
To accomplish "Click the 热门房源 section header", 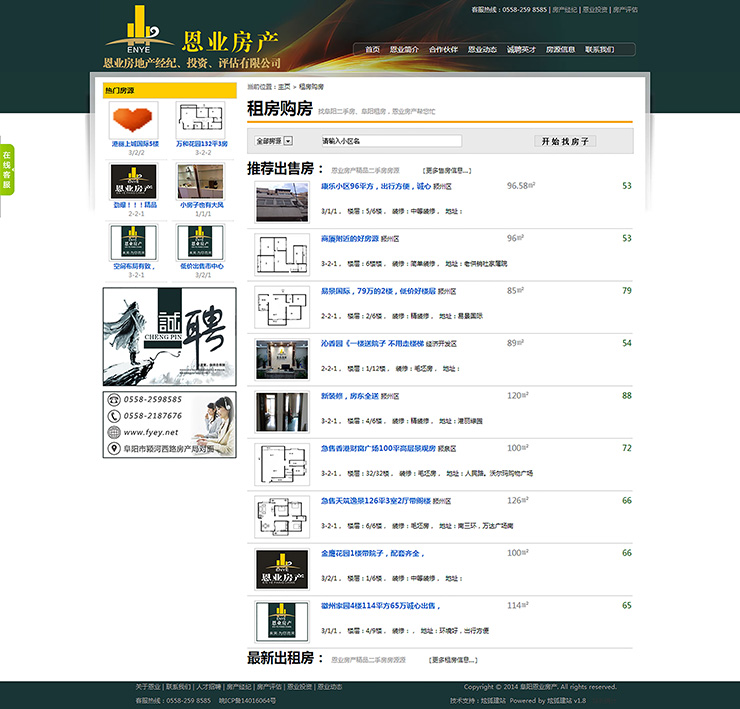I will tap(169, 90).
